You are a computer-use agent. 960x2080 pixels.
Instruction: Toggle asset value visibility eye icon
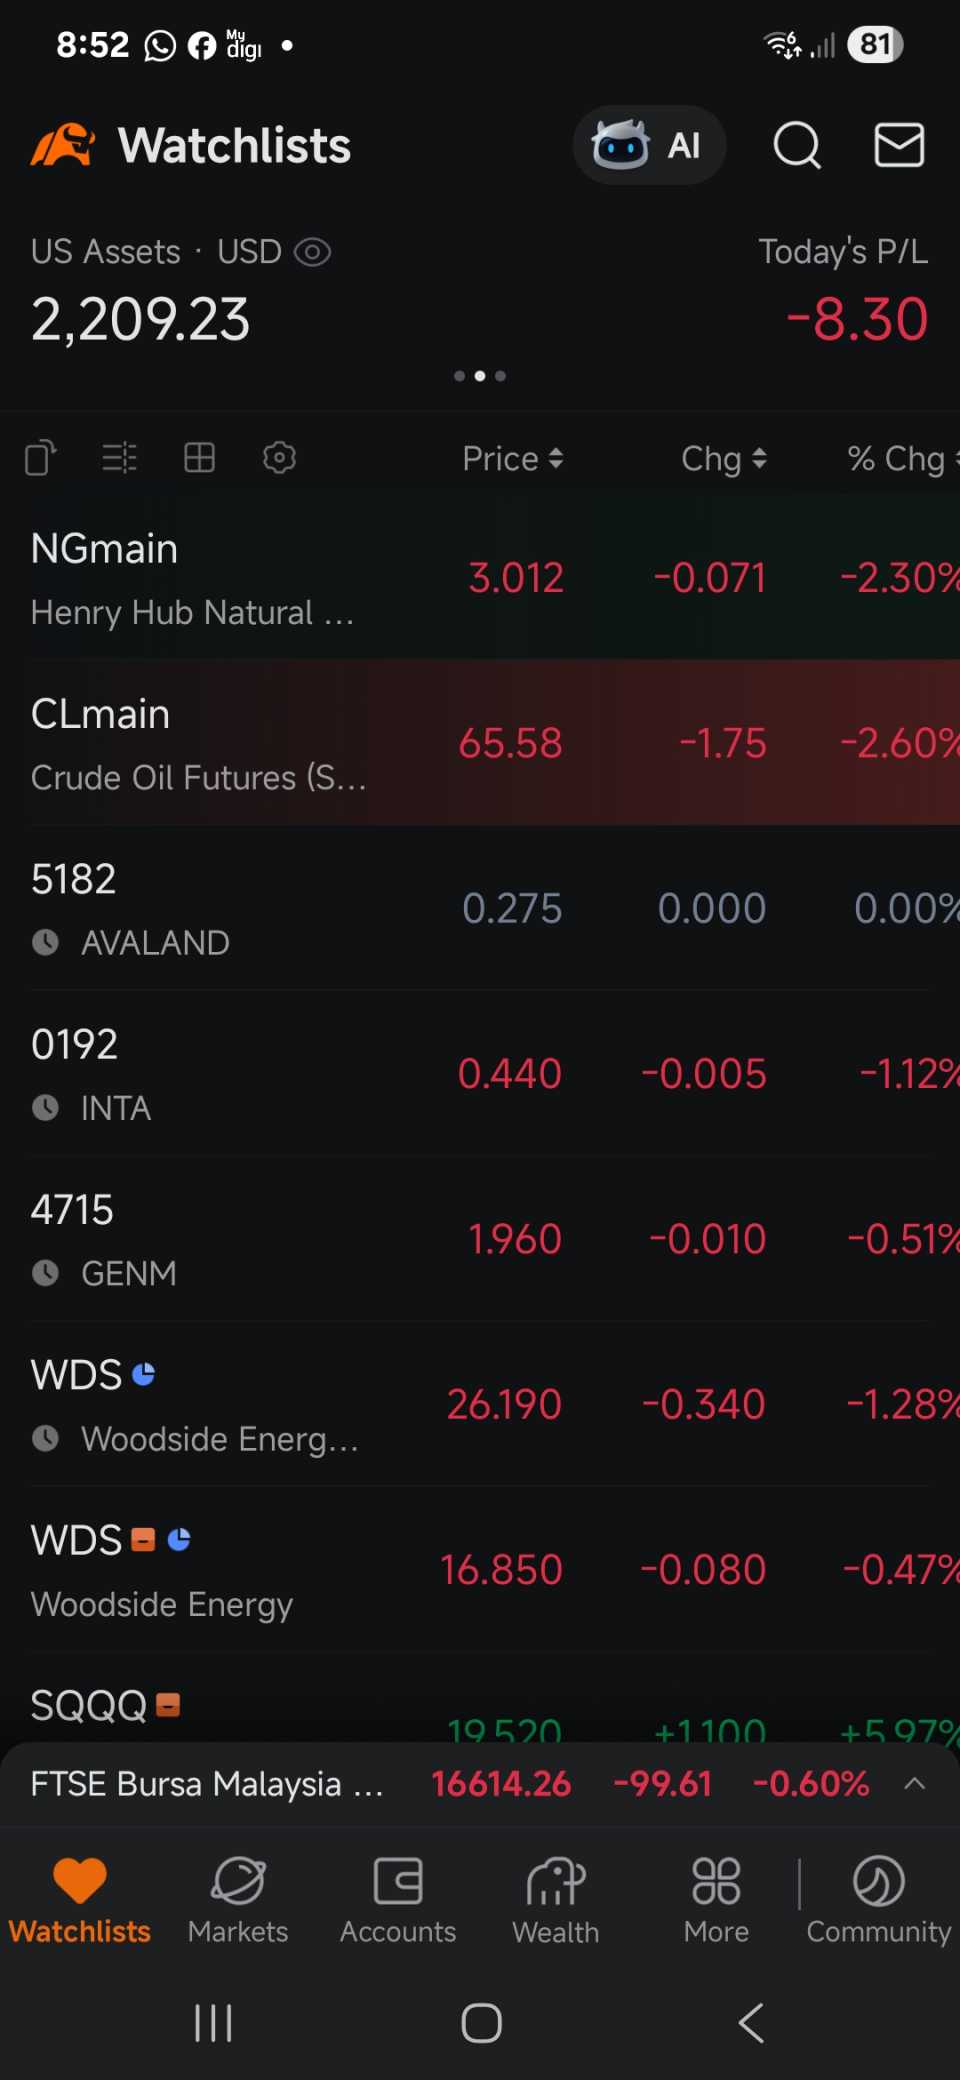point(313,252)
